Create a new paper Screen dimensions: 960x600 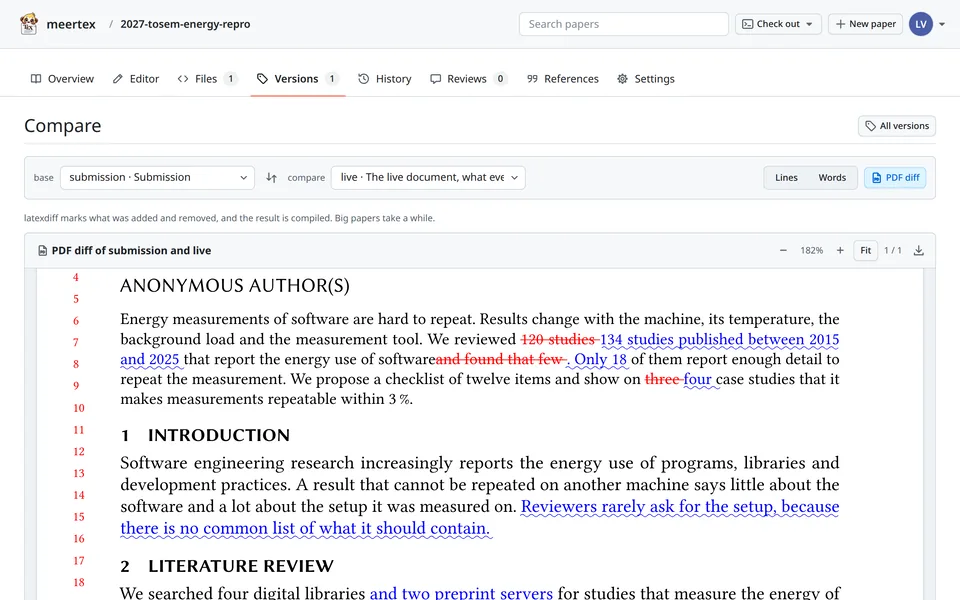[x=865, y=24]
